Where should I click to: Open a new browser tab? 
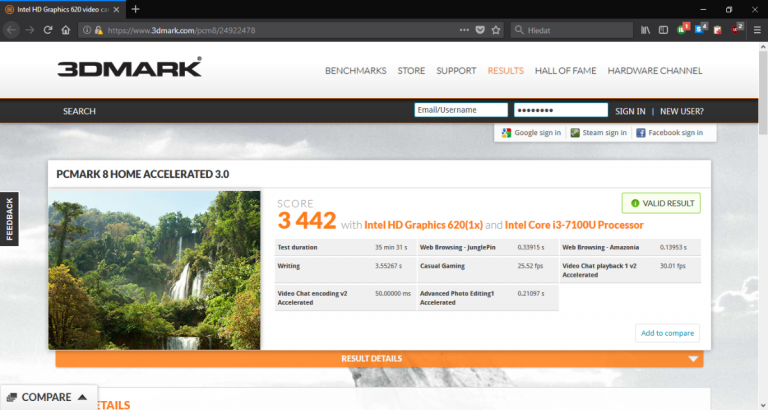(x=136, y=9)
